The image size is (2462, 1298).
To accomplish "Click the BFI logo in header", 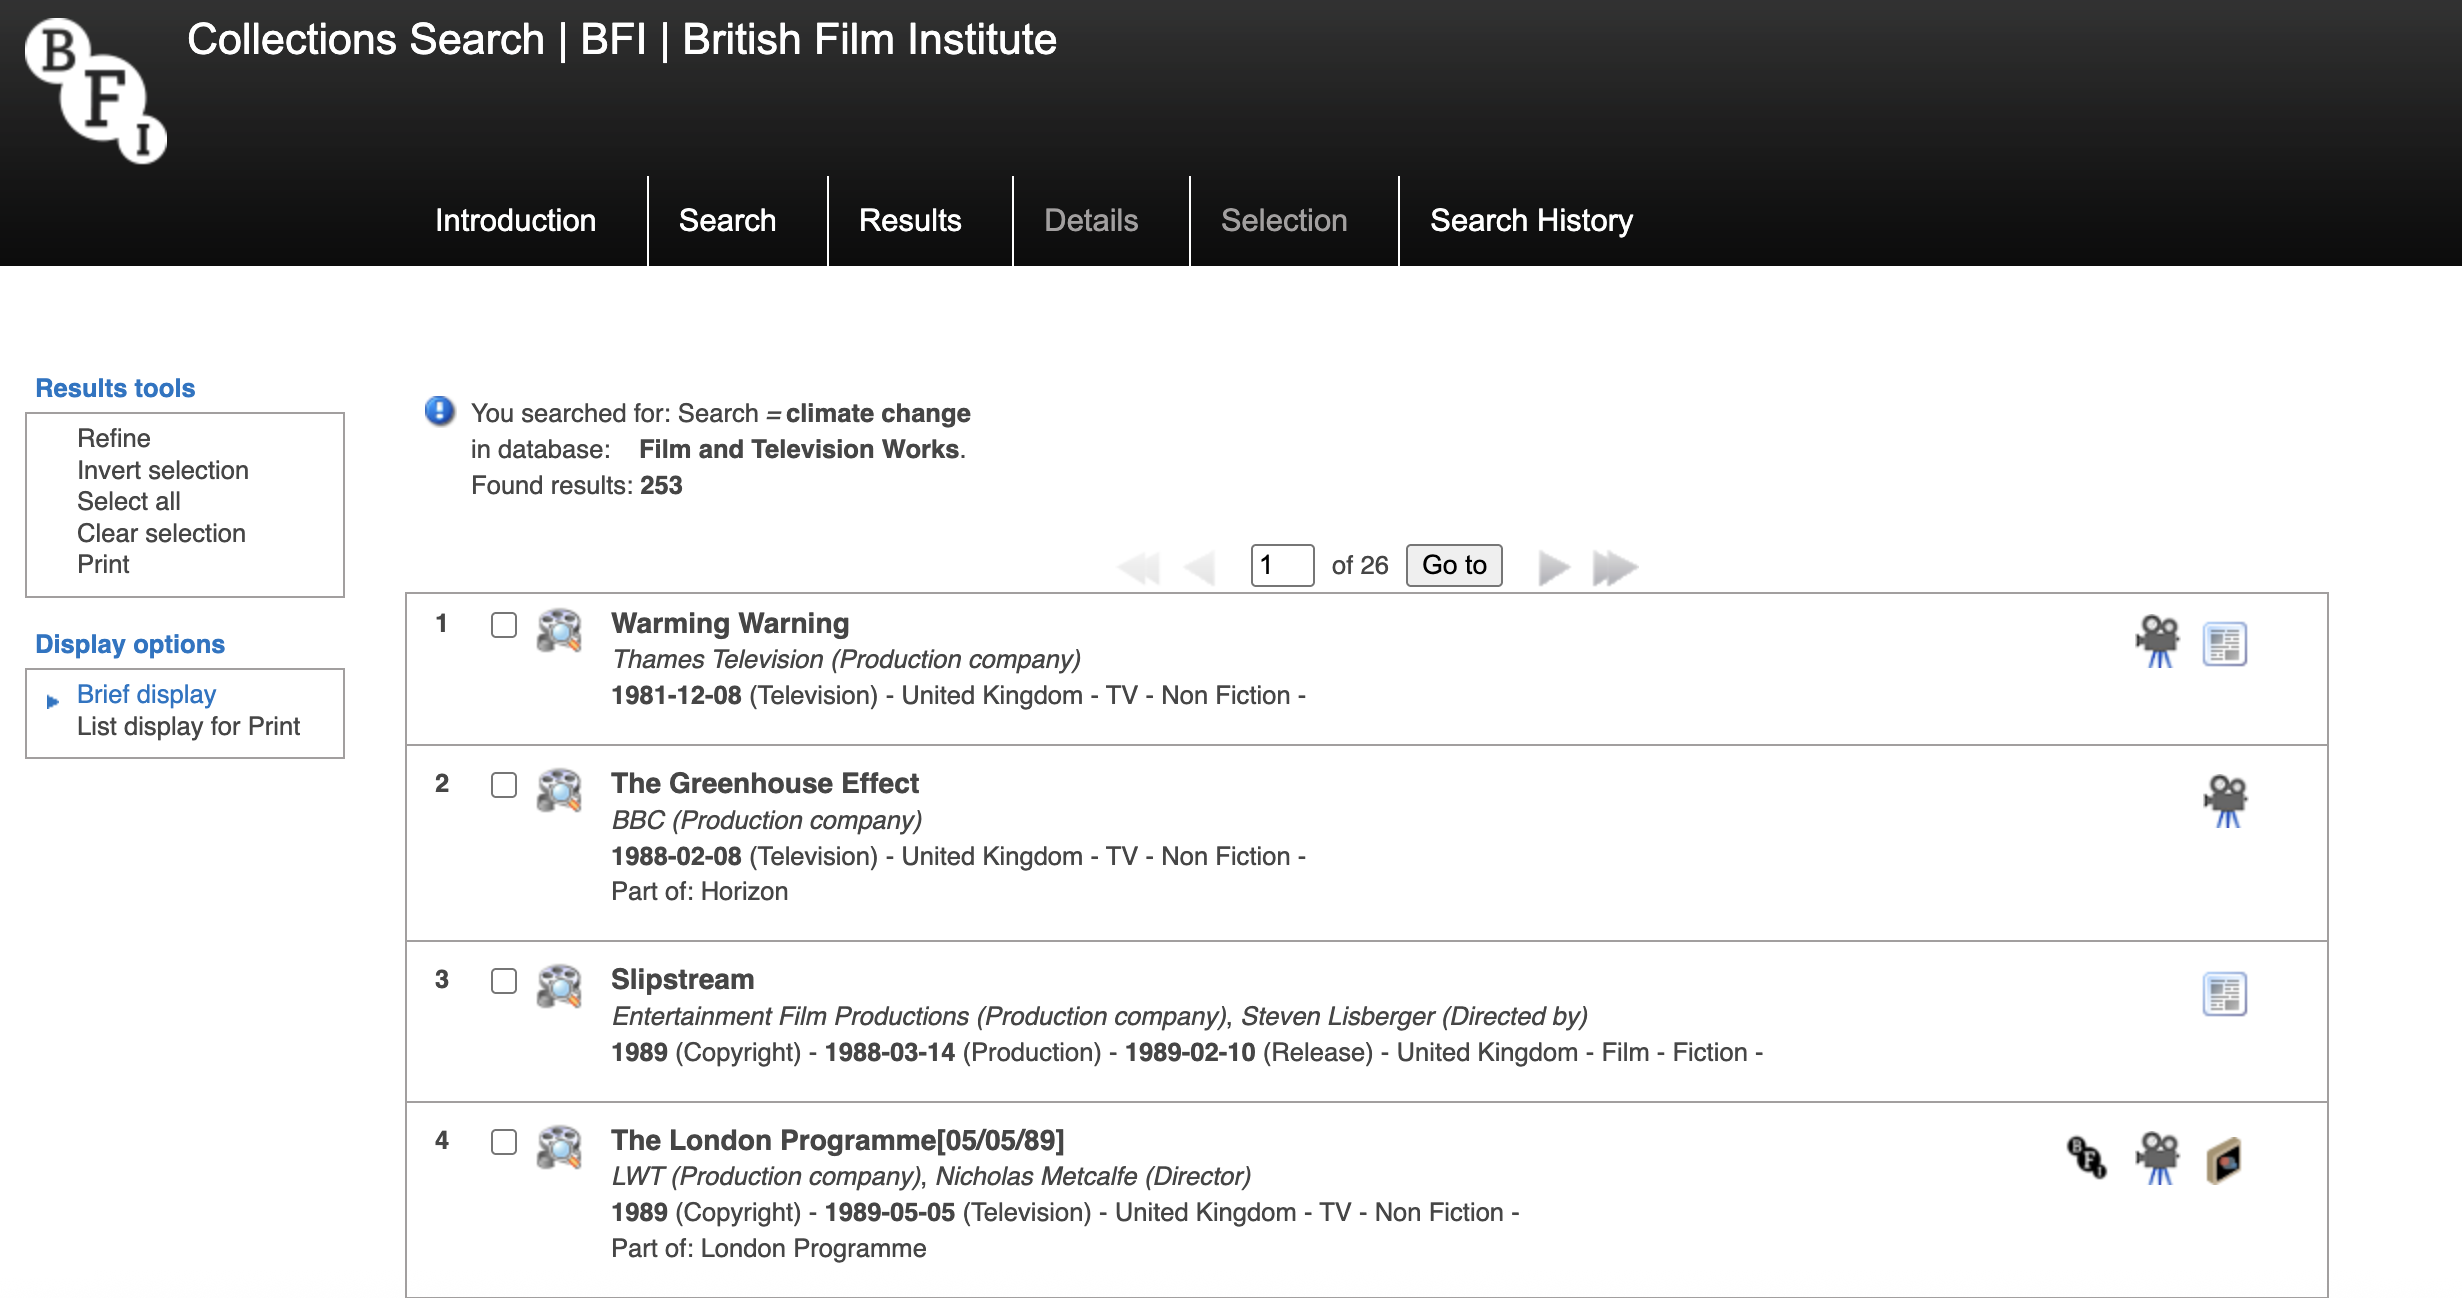I will click(95, 90).
